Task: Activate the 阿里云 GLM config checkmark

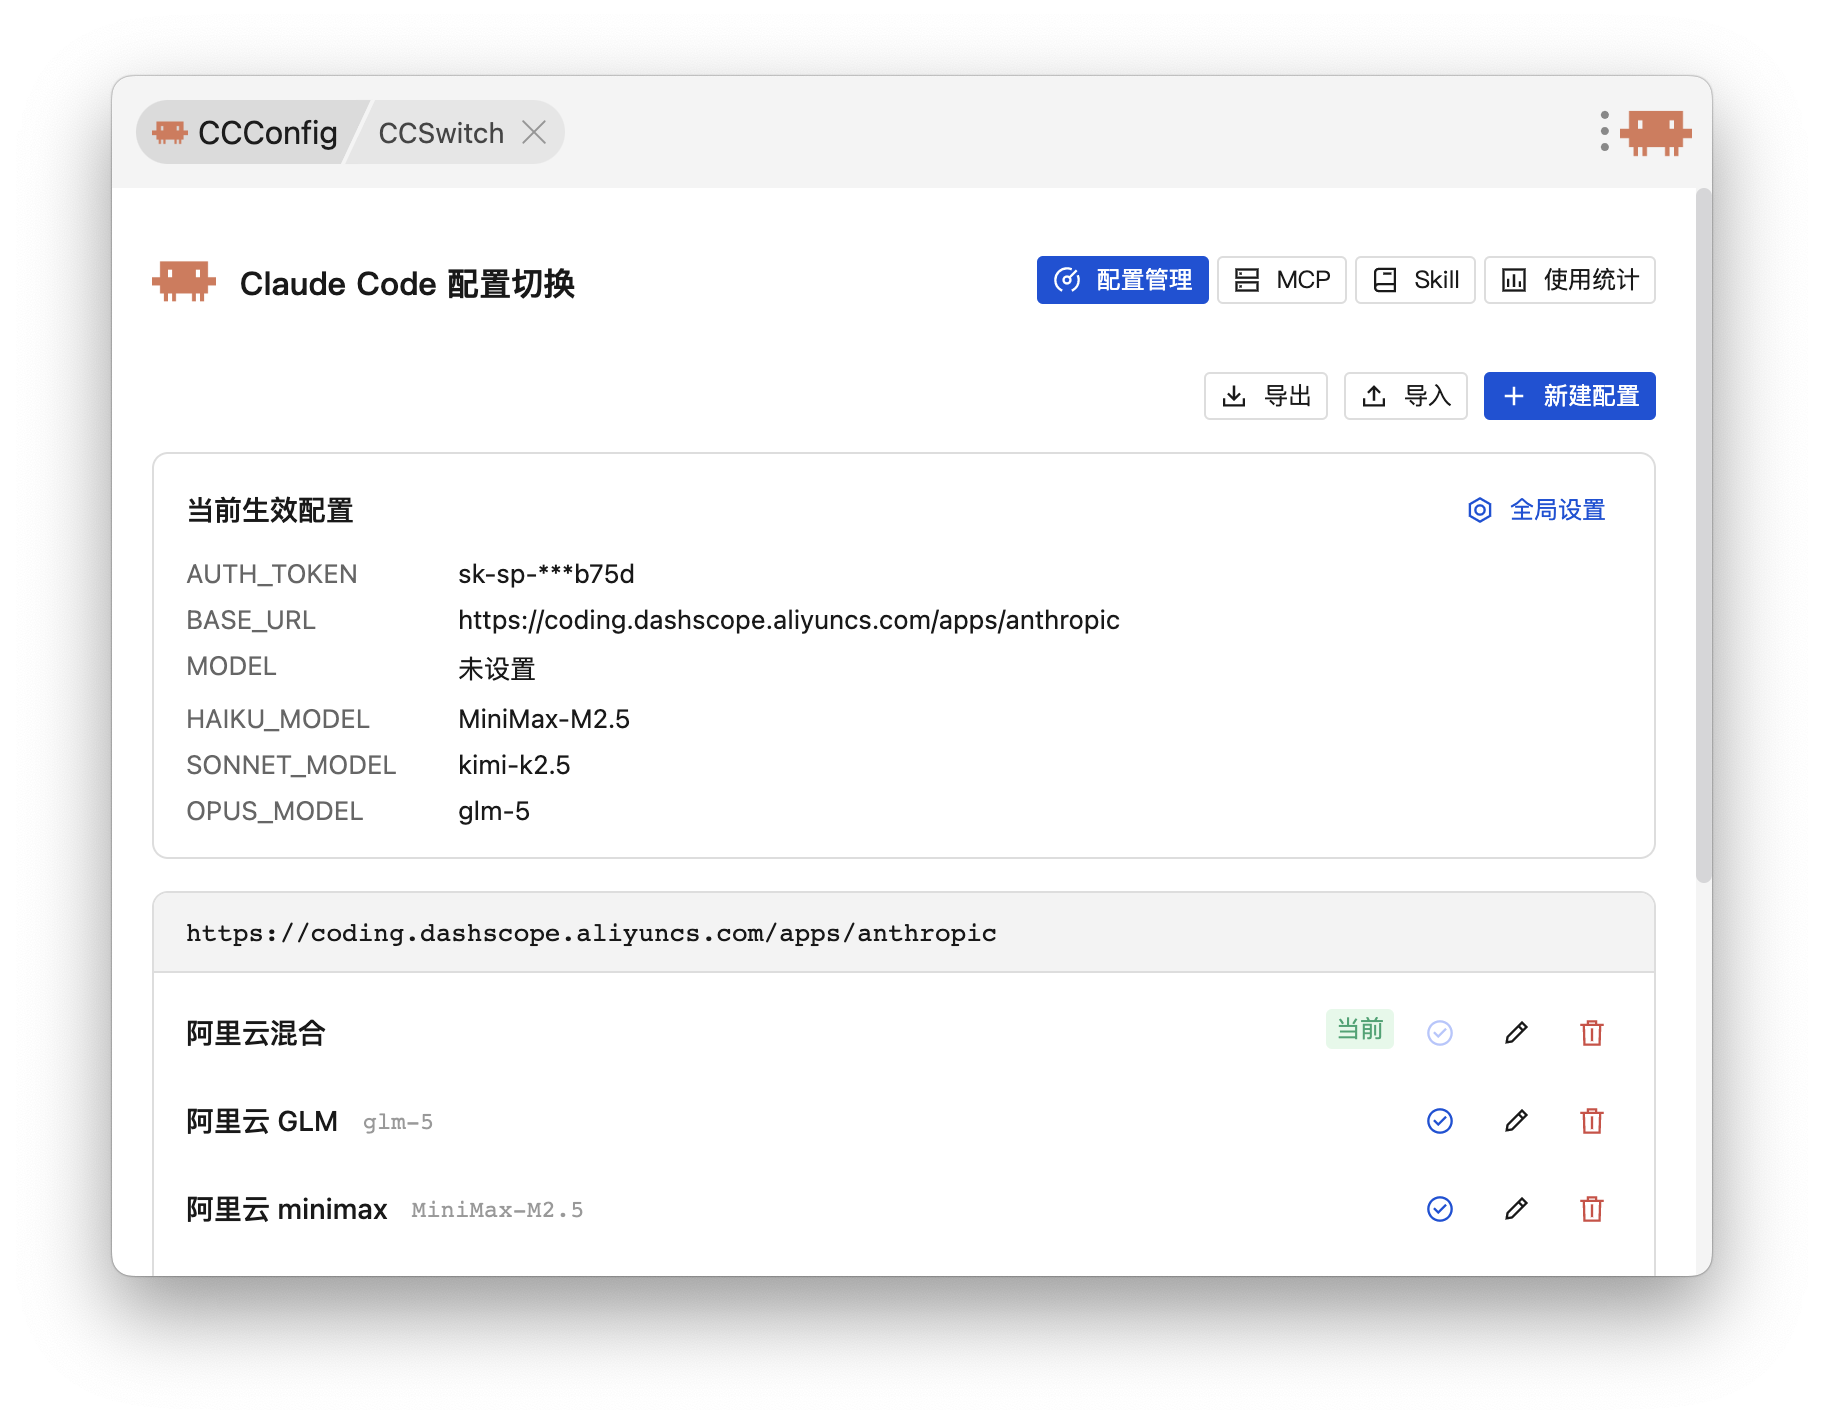Action: coord(1439,1121)
